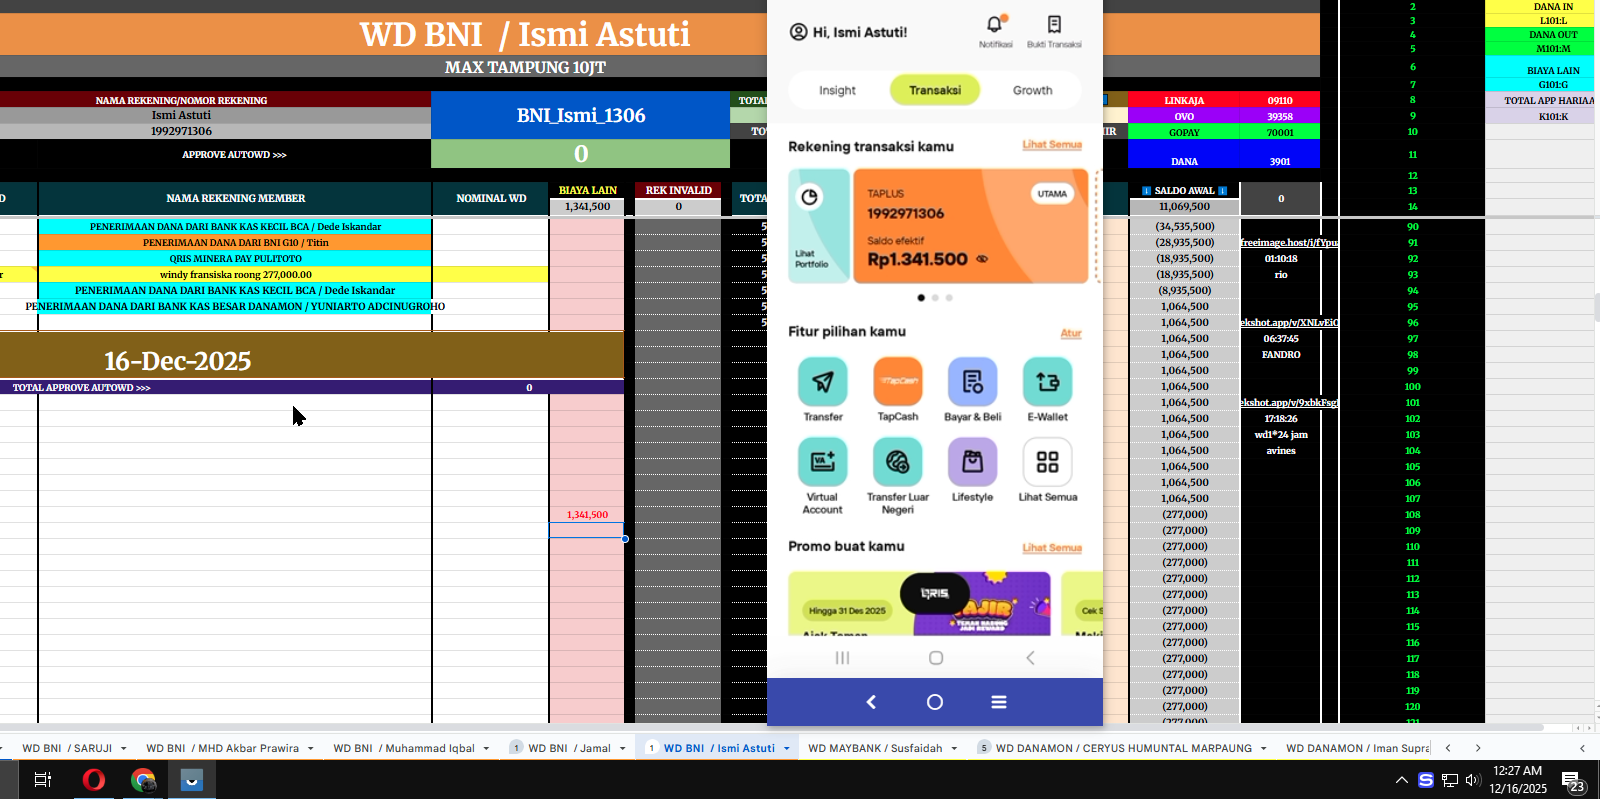The image size is (1600, 799).
Task: Toggle the eye icon to hide the Rp1.341.500 balance
Action: tap(982, 259)
